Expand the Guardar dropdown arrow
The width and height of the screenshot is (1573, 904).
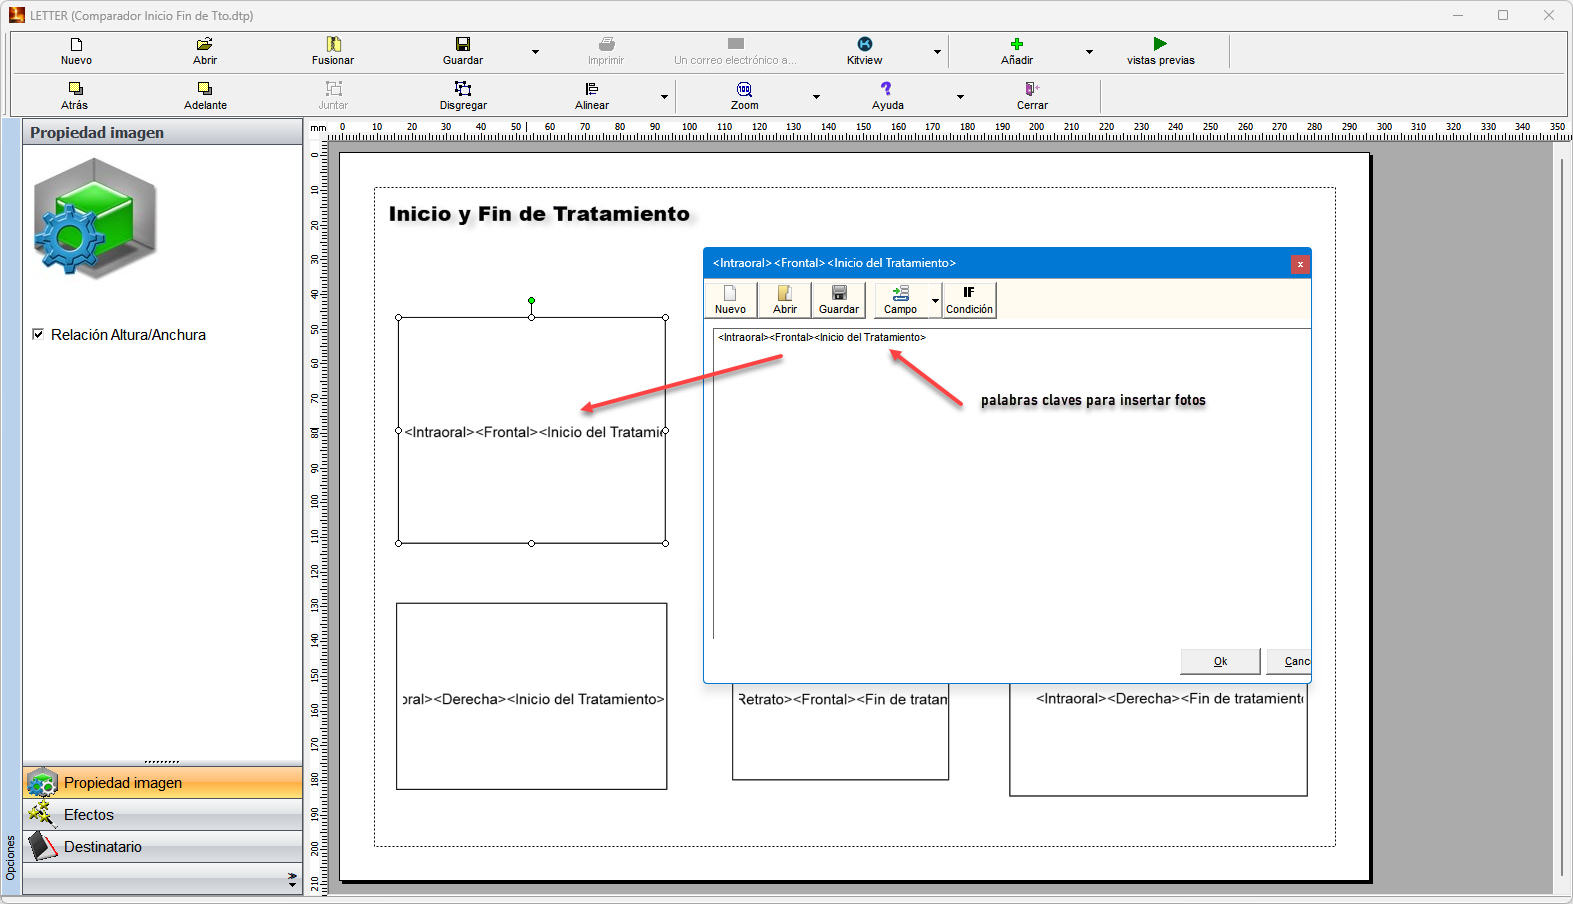click(x=535, y=52)
